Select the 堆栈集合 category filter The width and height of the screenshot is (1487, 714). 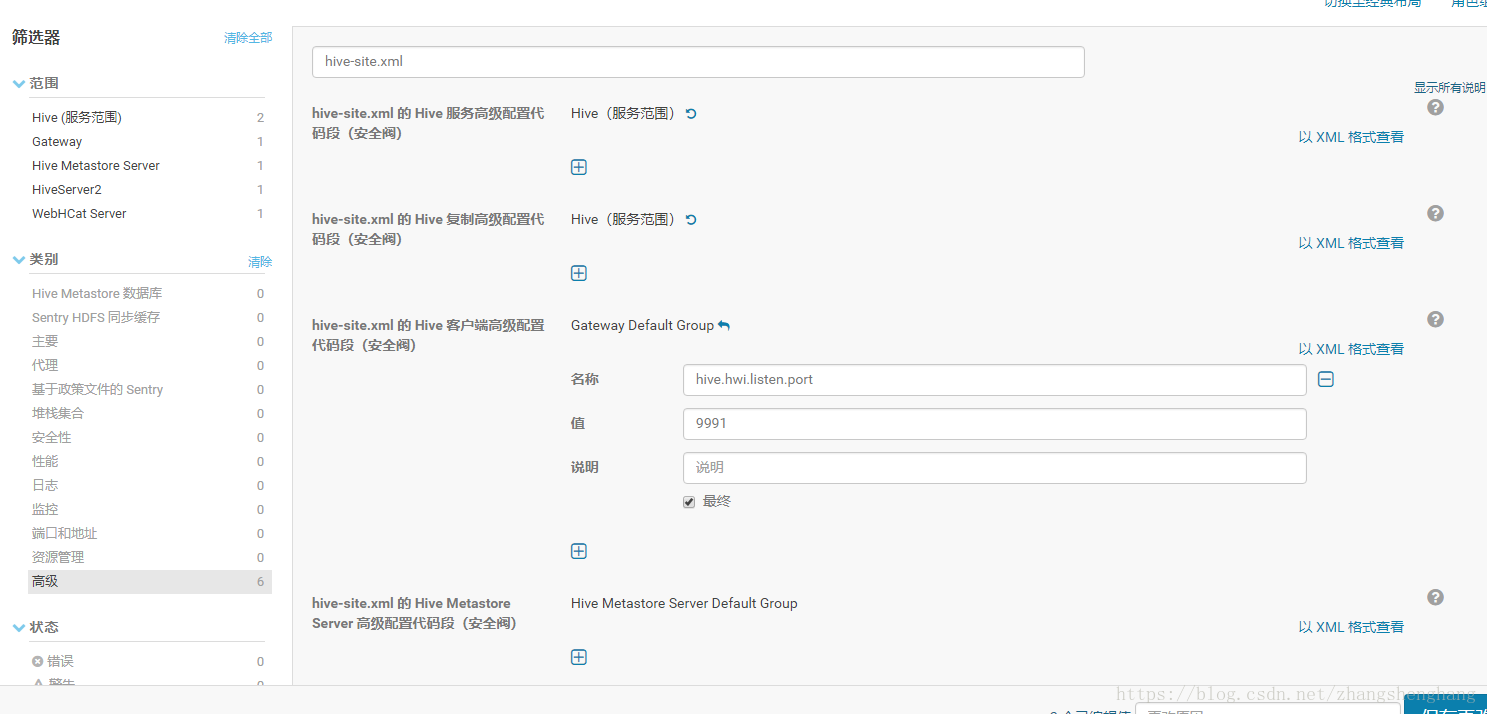click(x=150, y=413)
